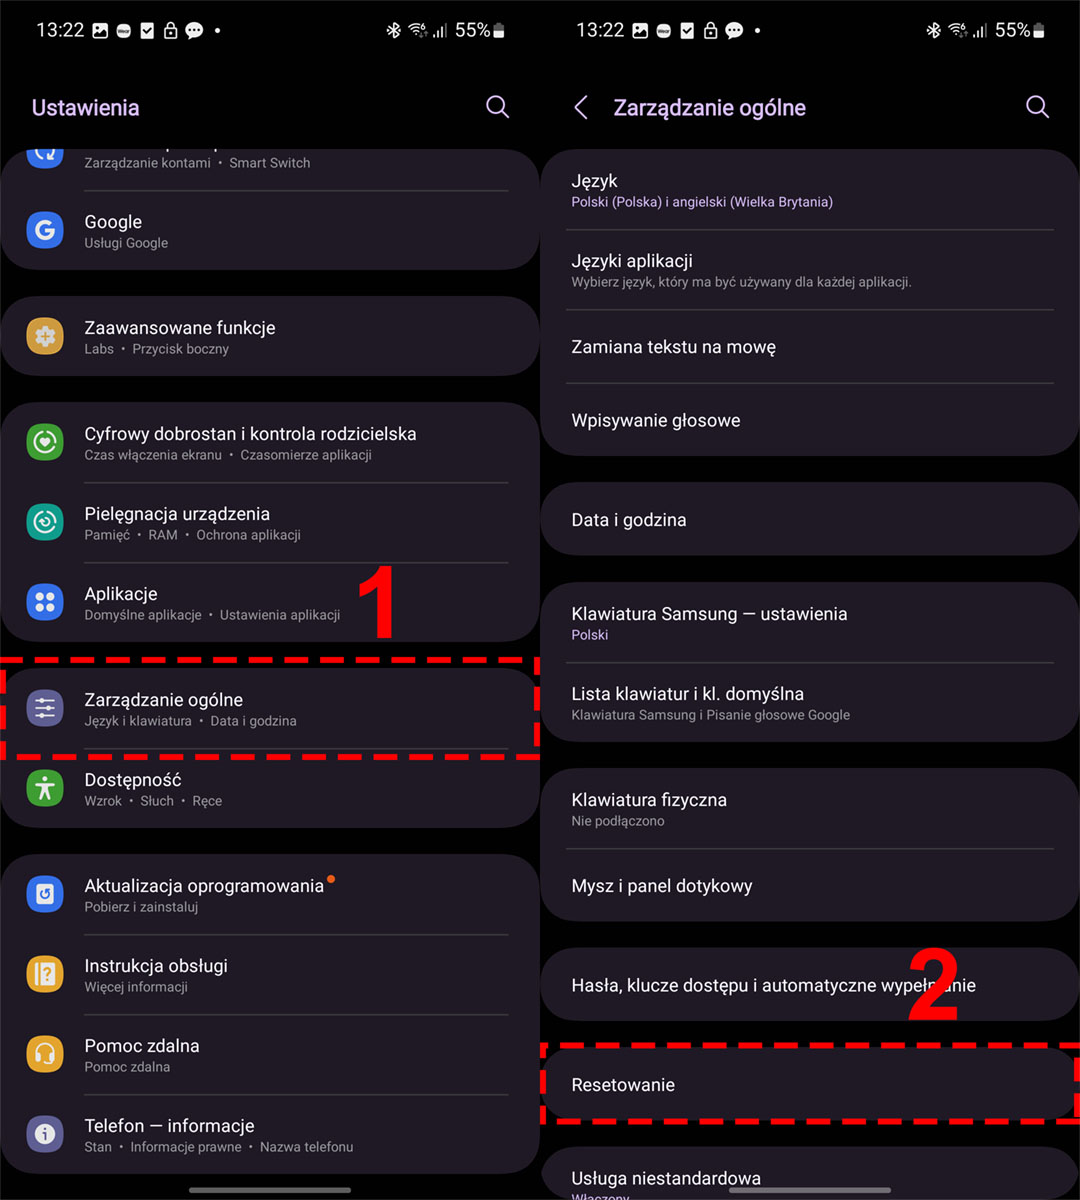Tap the Aplikacje four-dot icon
This screenshot has width=1080, height=1200.
point(45,602)
